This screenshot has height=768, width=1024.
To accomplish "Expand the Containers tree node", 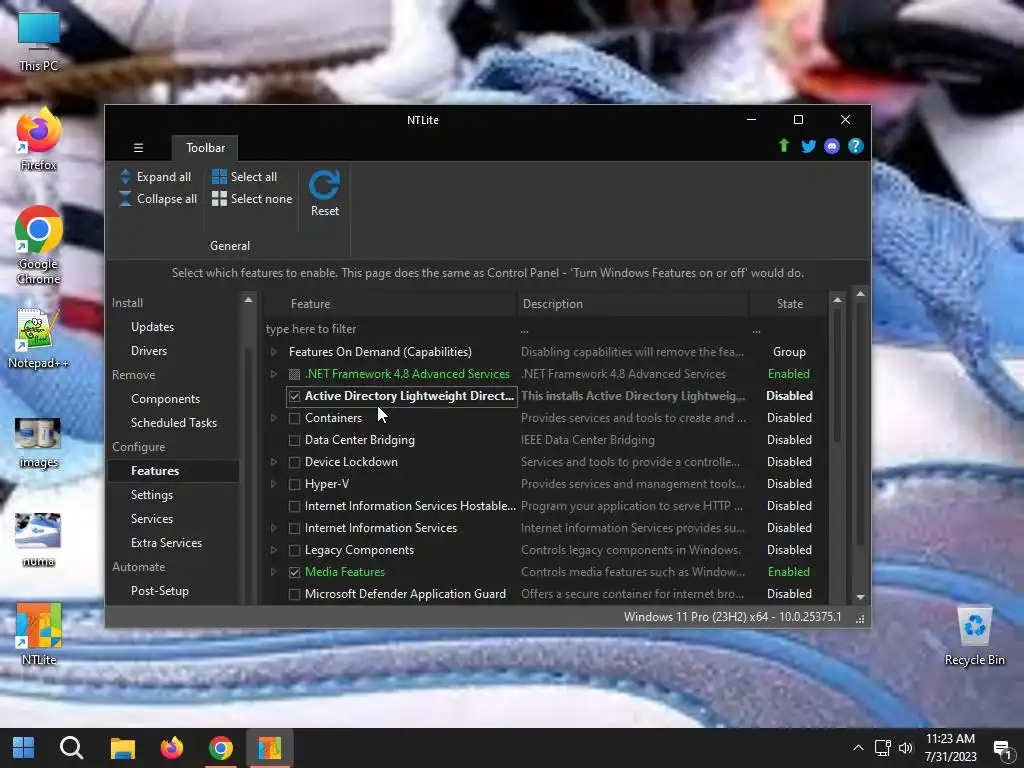I will coord(274,418).
